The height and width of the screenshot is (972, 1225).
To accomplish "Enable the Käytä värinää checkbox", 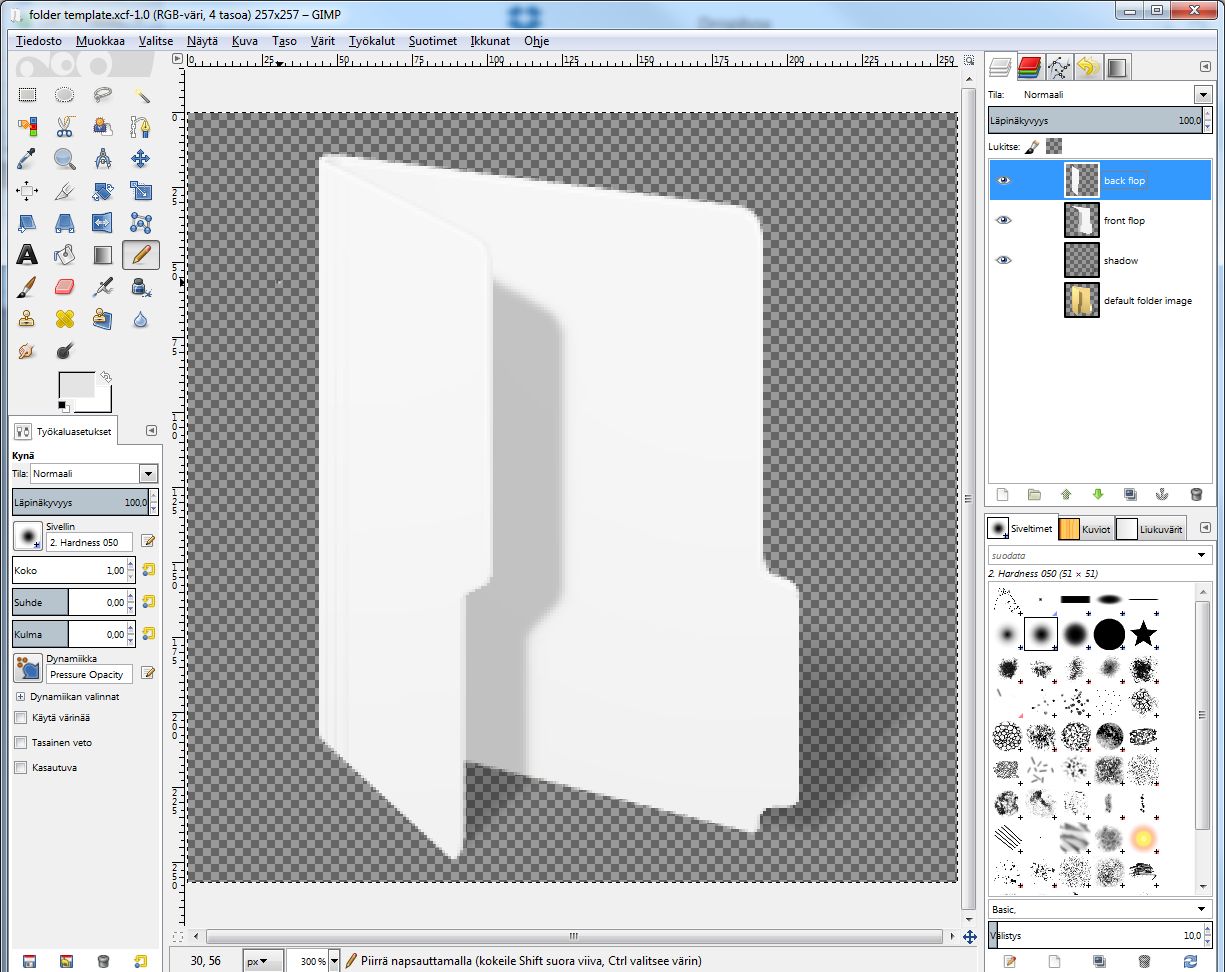I will [x=20, y=717].
